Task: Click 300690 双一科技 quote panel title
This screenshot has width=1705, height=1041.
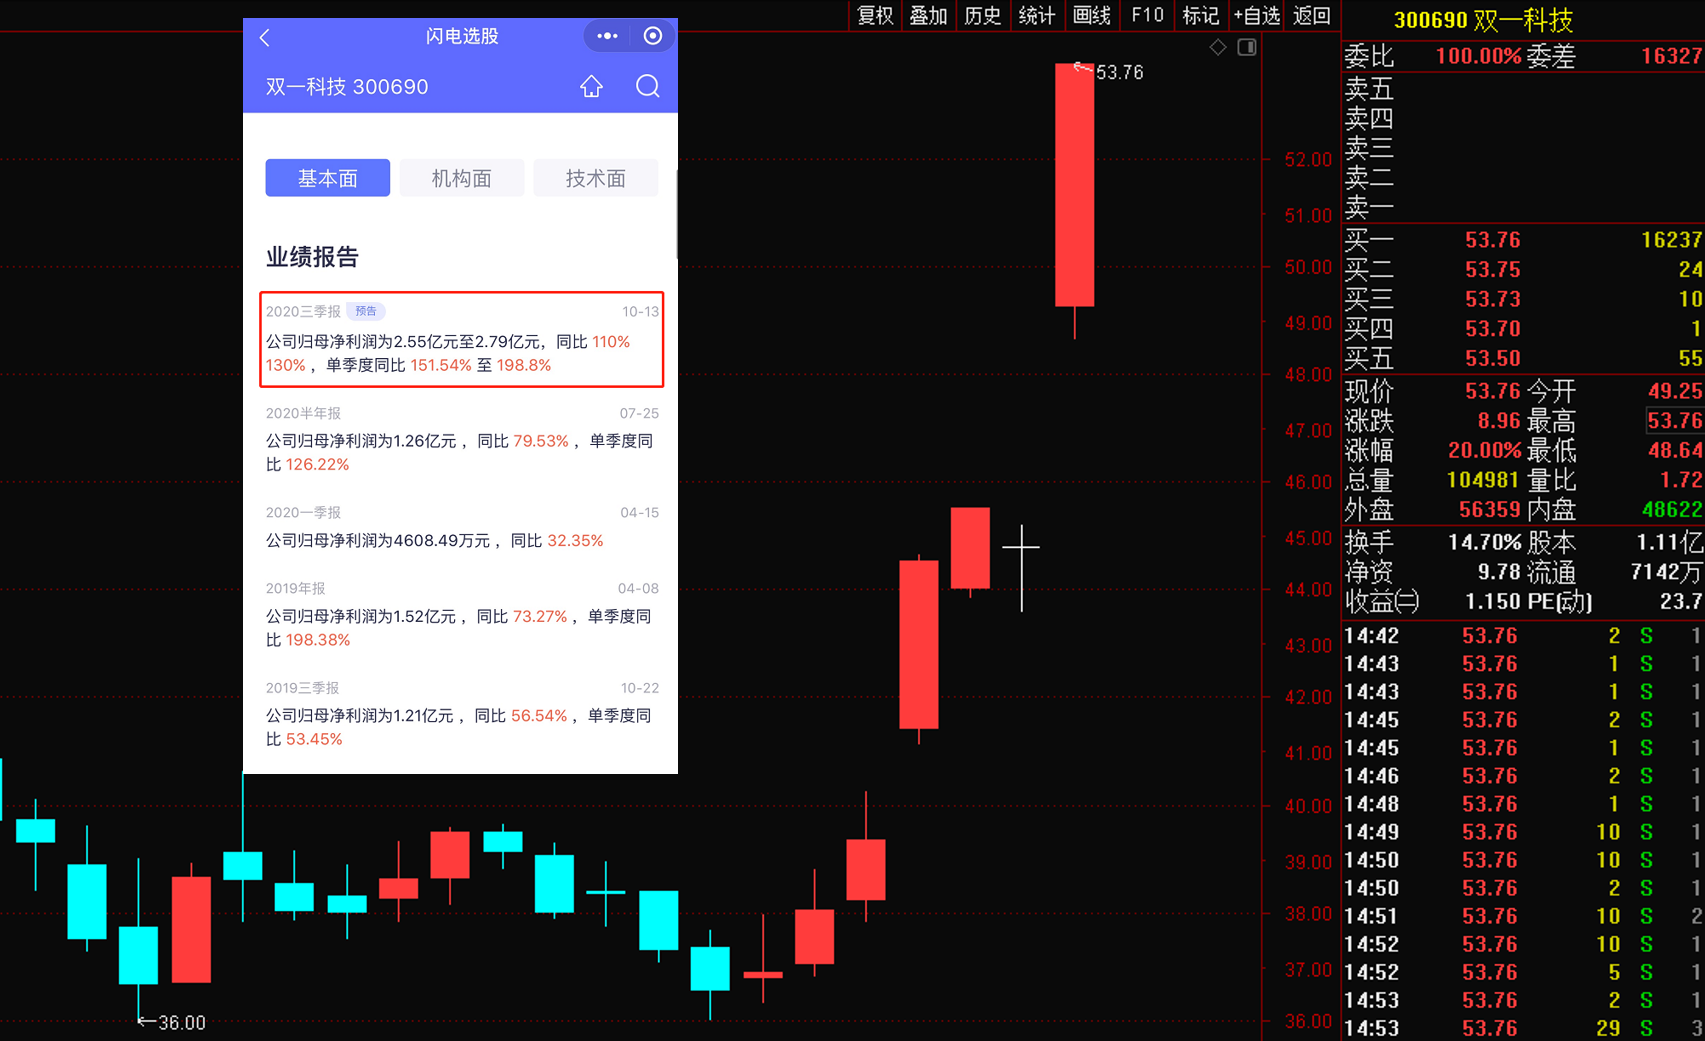Action: pos(1484,20)
